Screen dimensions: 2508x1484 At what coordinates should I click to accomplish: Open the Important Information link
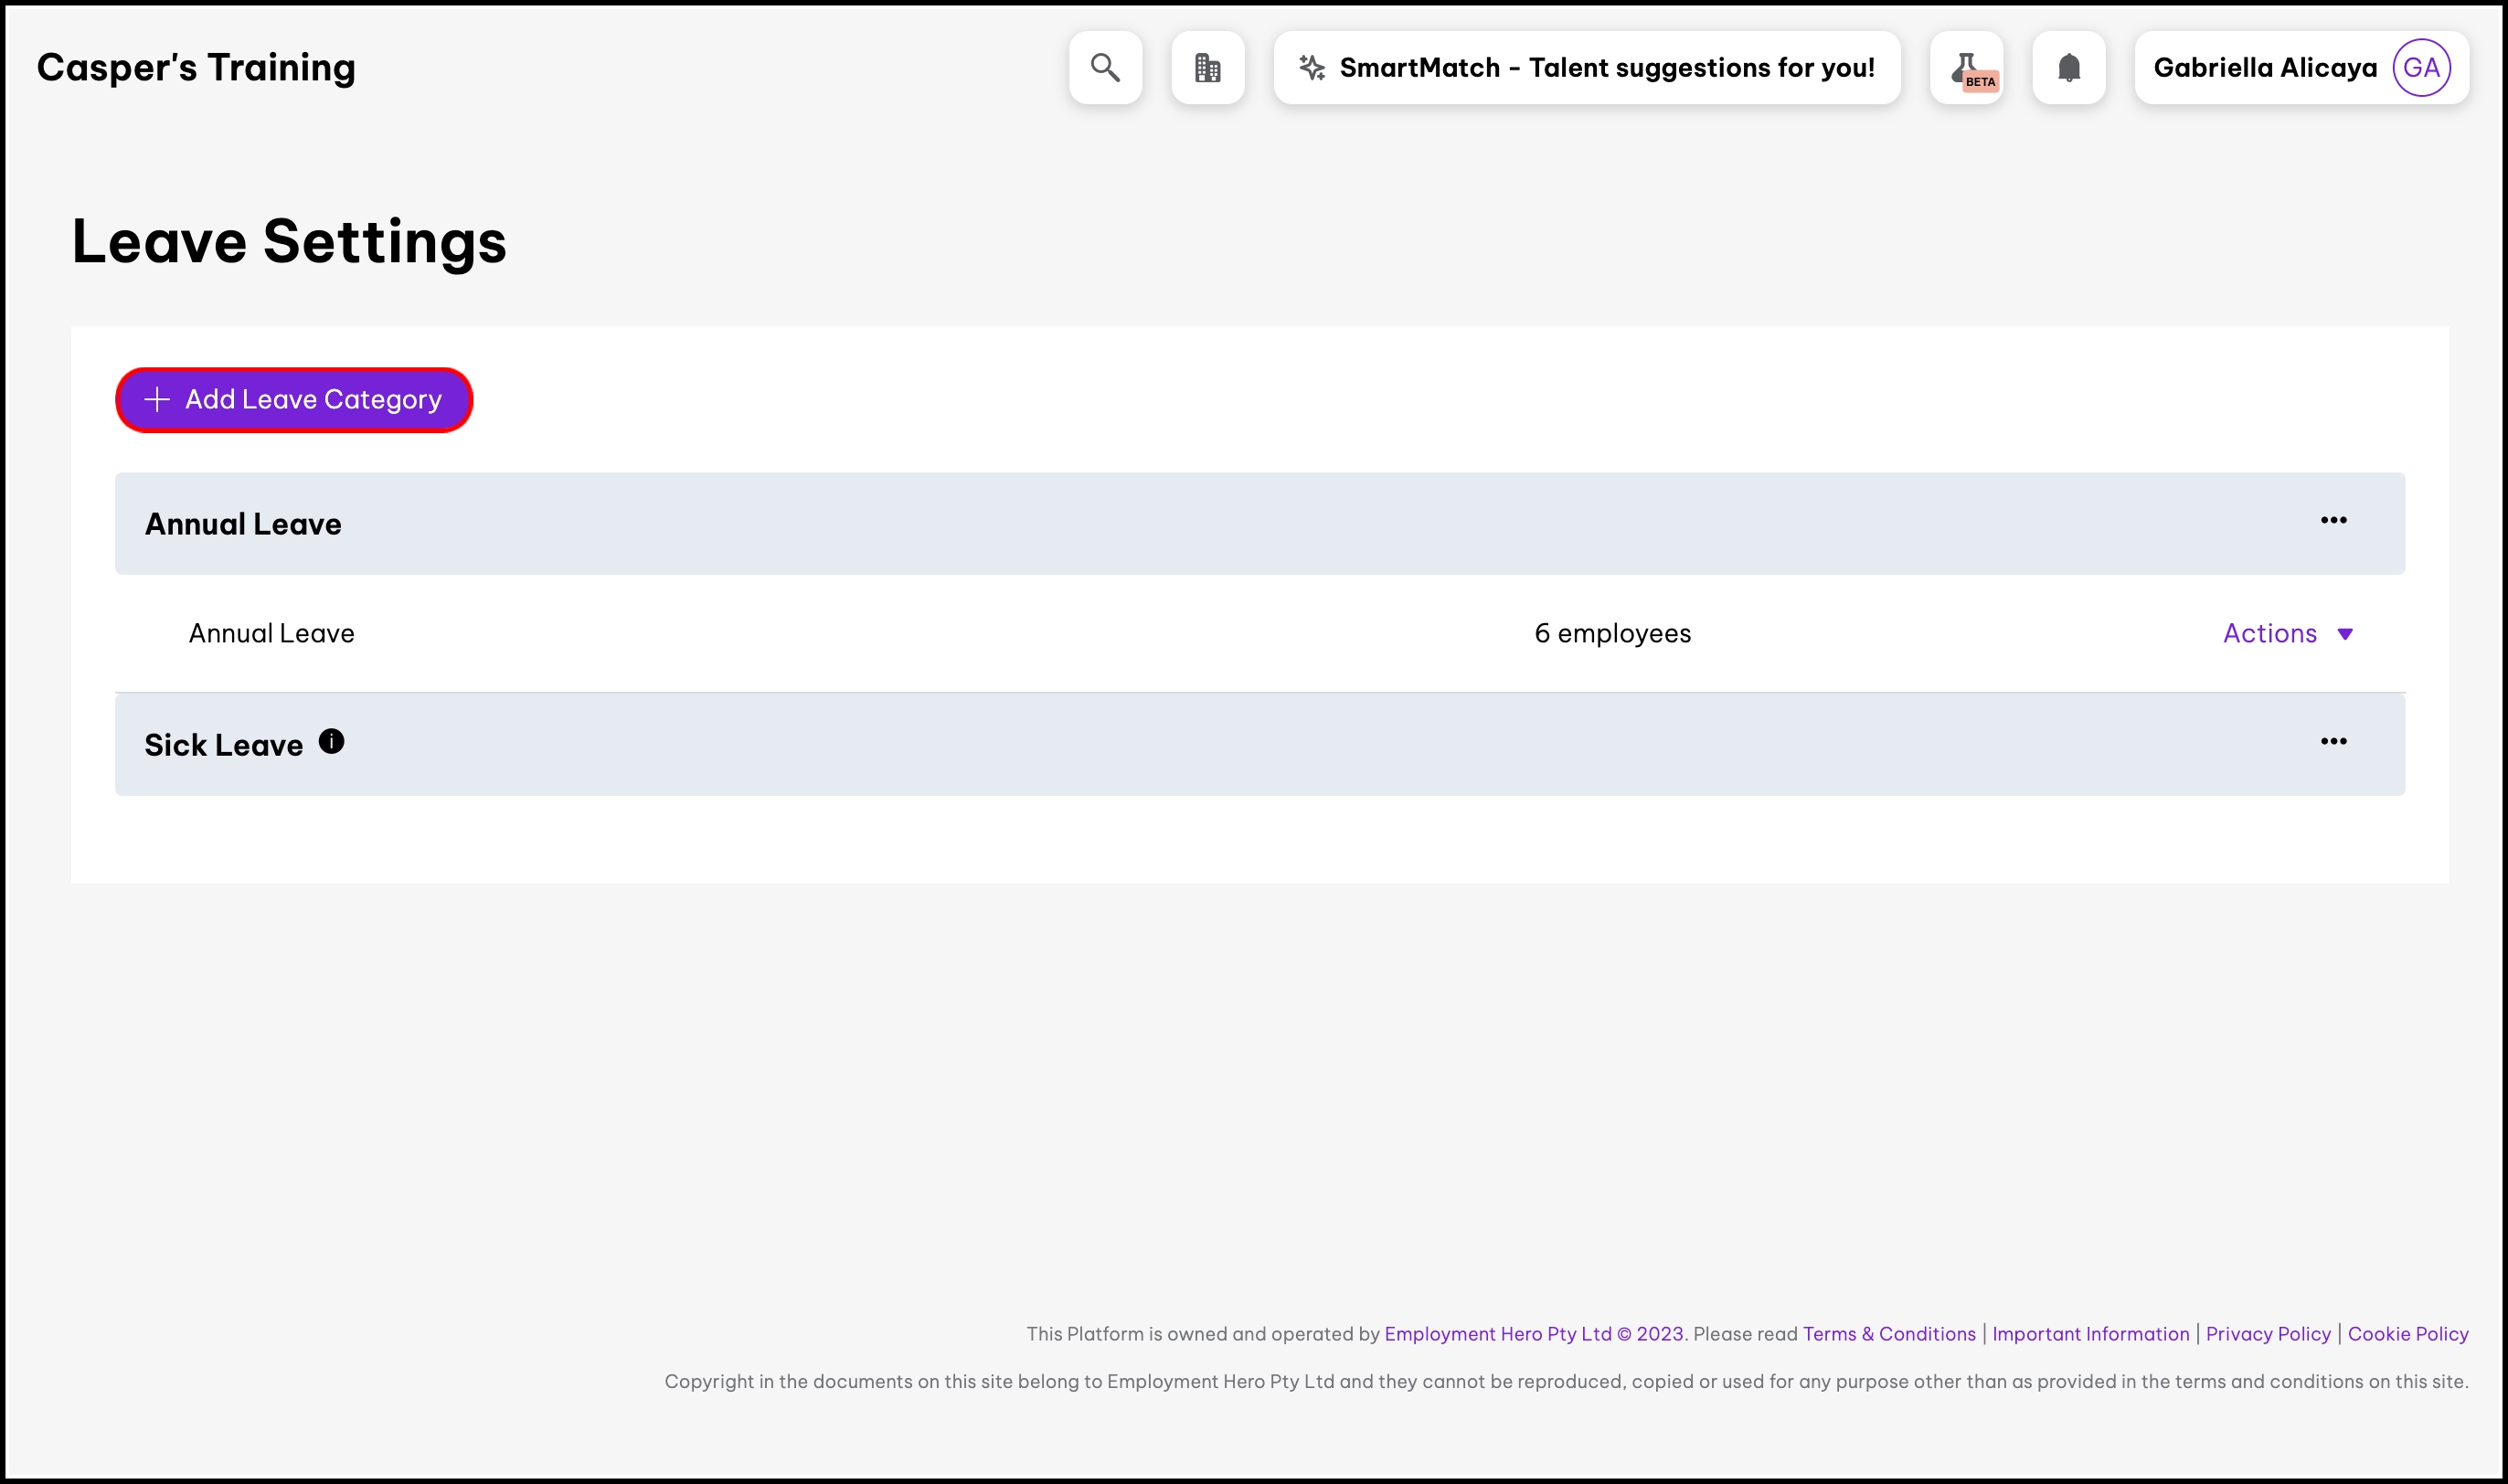click(2090, 1333)
